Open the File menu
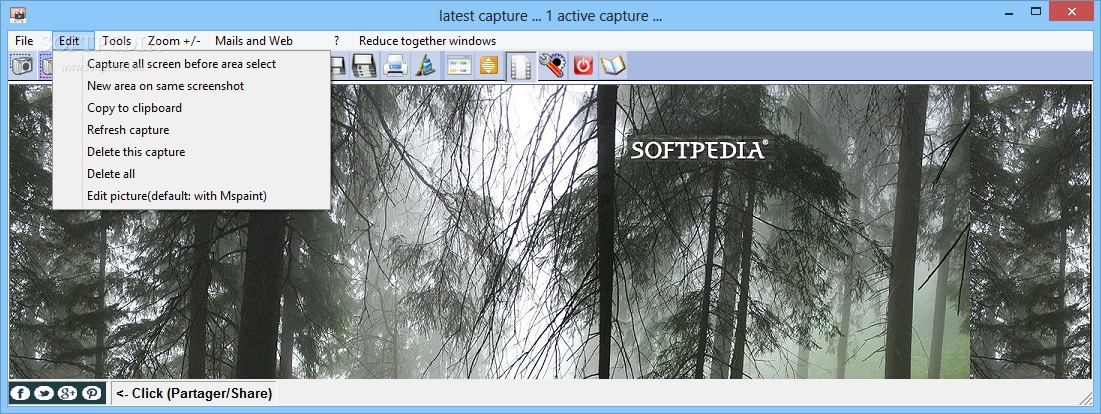This screenshot has height=414, width=1101. click(x=24, y=41)
